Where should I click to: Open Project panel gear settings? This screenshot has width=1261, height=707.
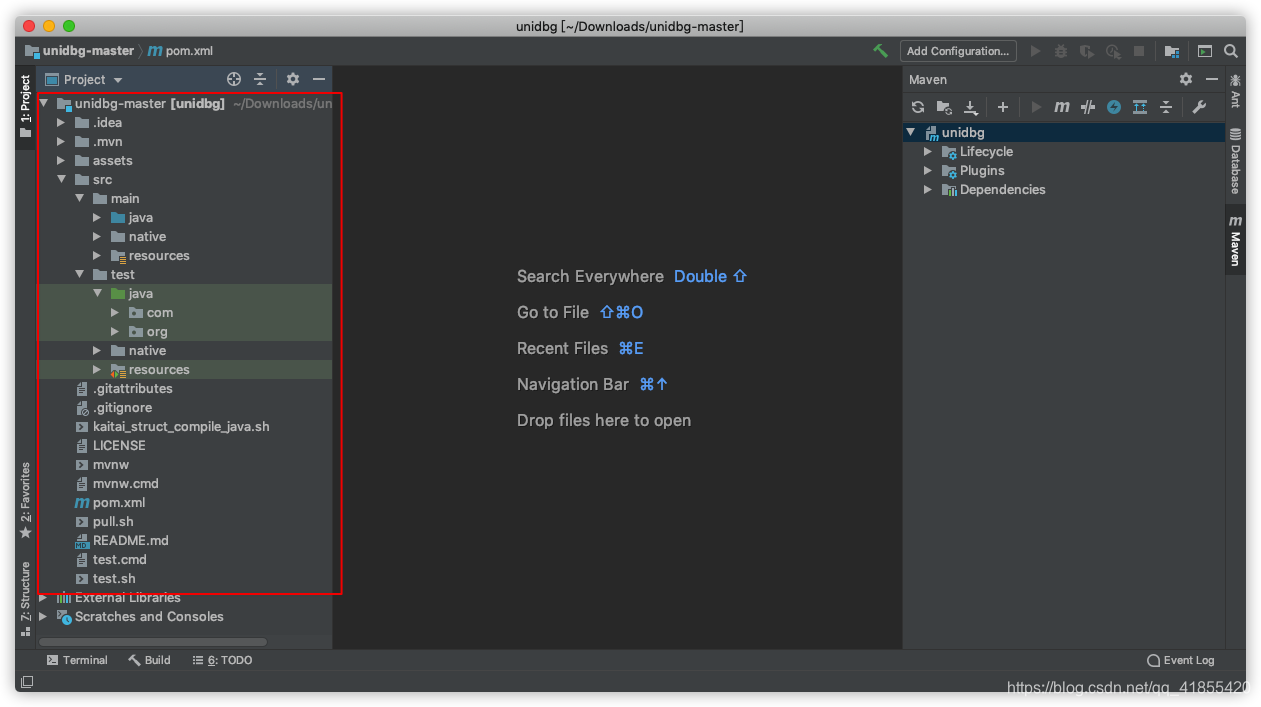[293, 79]
